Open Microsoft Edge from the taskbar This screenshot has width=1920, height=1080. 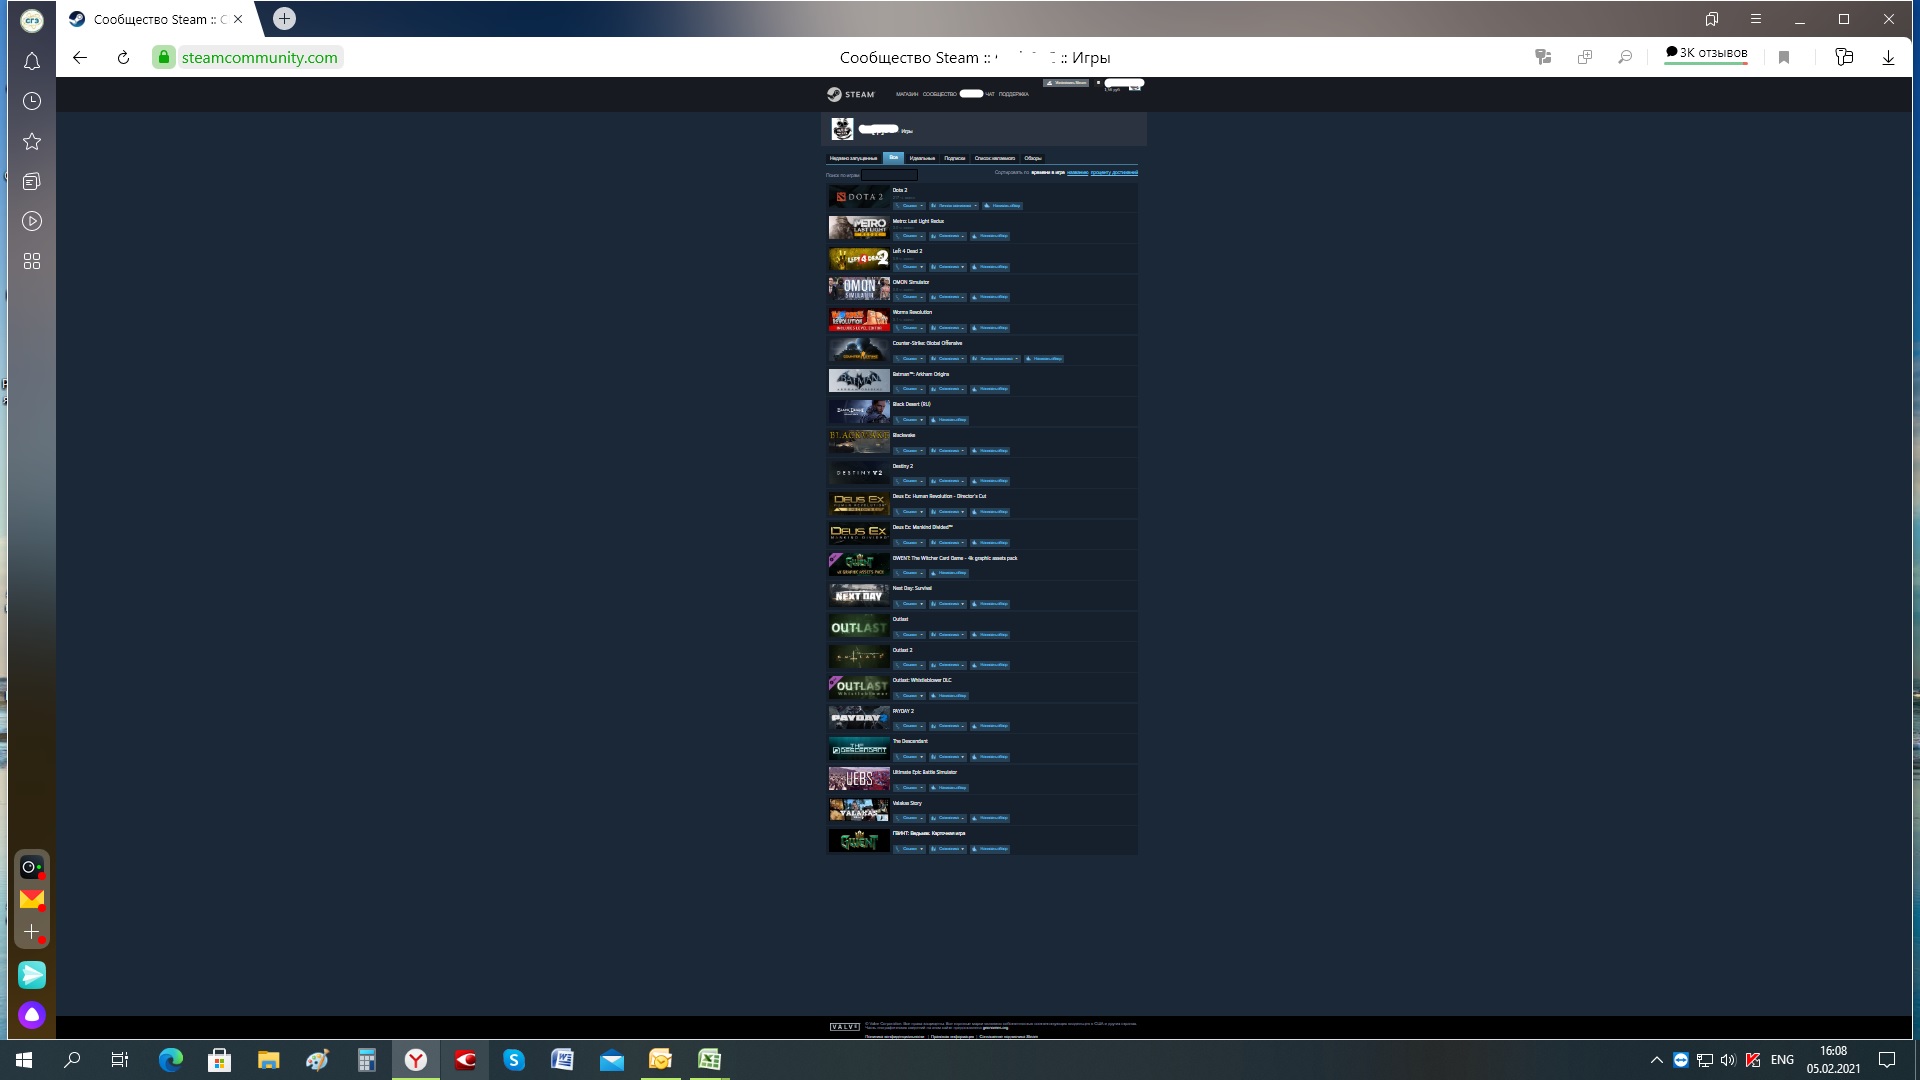point(171,1060)
